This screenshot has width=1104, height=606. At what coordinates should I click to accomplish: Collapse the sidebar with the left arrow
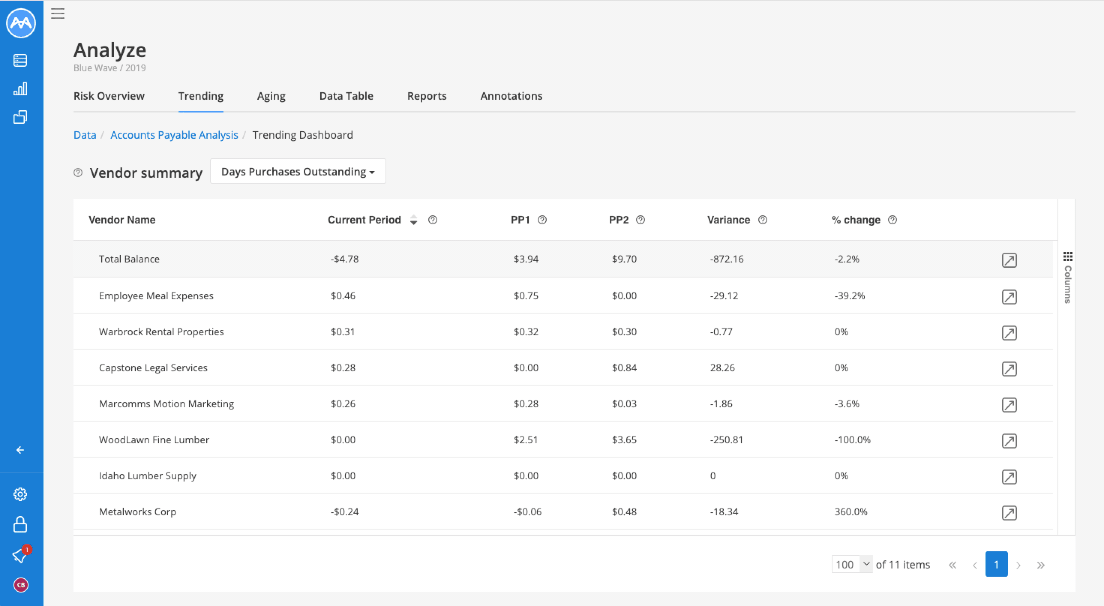point(20,450)
